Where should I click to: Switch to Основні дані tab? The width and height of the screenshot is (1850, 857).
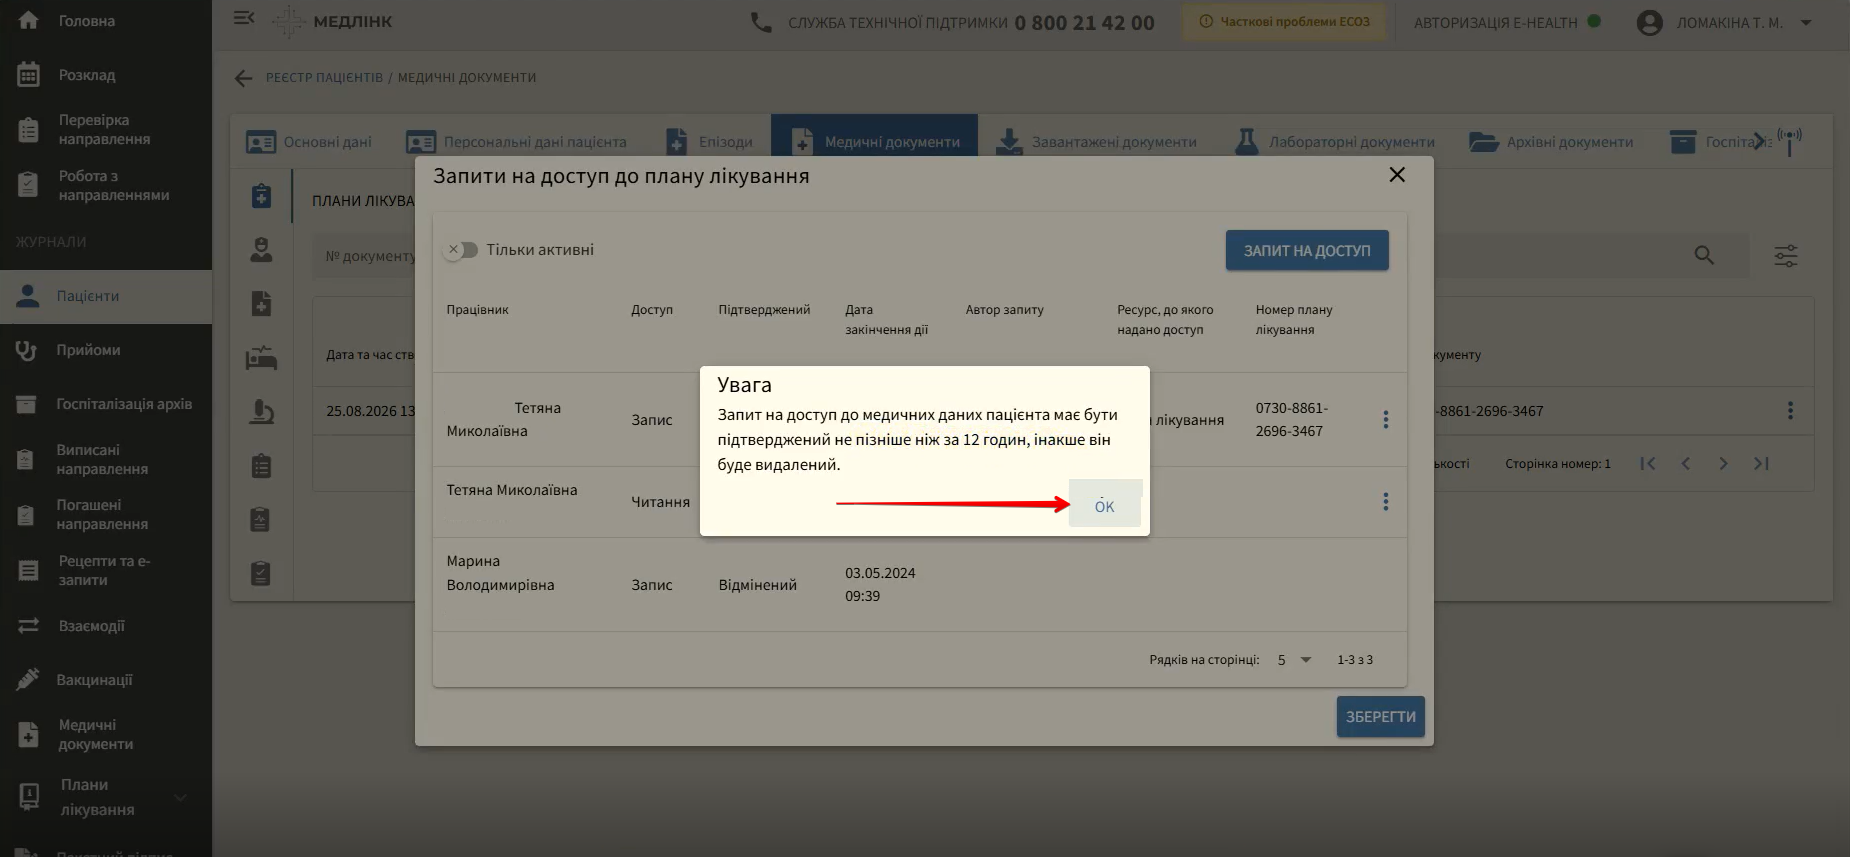pos(309,142)
